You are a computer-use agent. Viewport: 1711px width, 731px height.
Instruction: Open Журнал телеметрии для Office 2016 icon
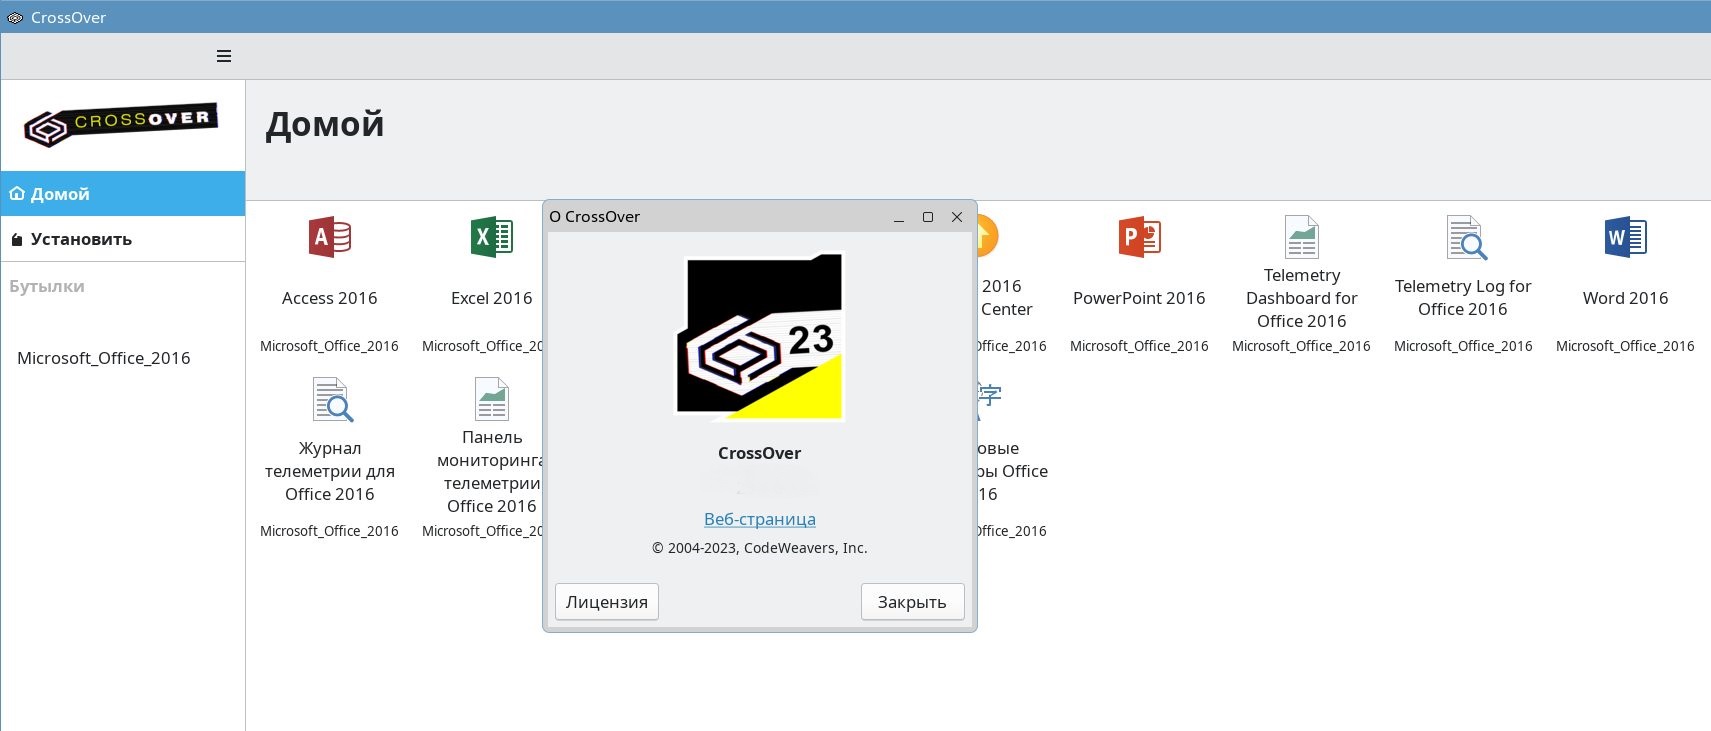(332, 399)
